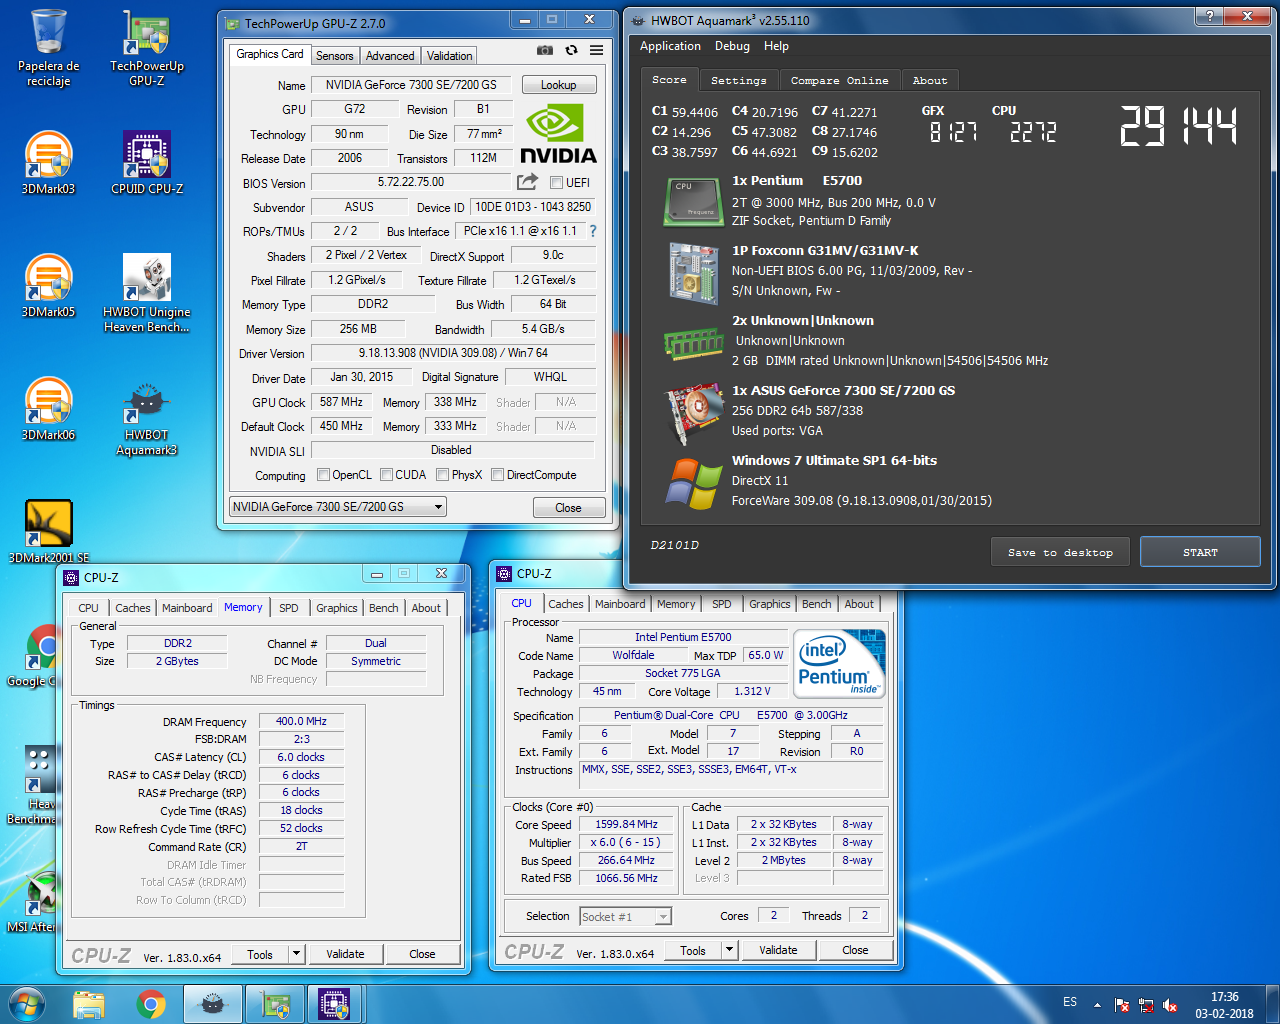
Task: Click GPU-Z refresh icon
Action: point(571,50)
